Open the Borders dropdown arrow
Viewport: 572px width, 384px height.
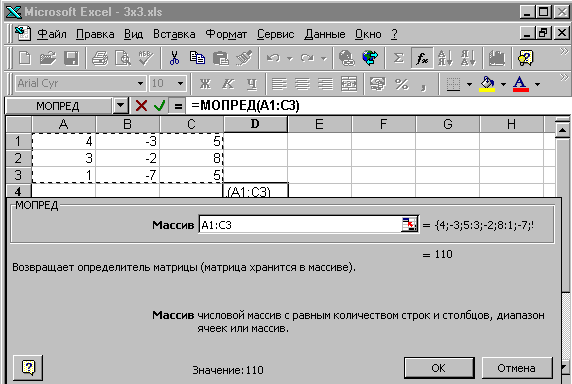tap(469, 85)
